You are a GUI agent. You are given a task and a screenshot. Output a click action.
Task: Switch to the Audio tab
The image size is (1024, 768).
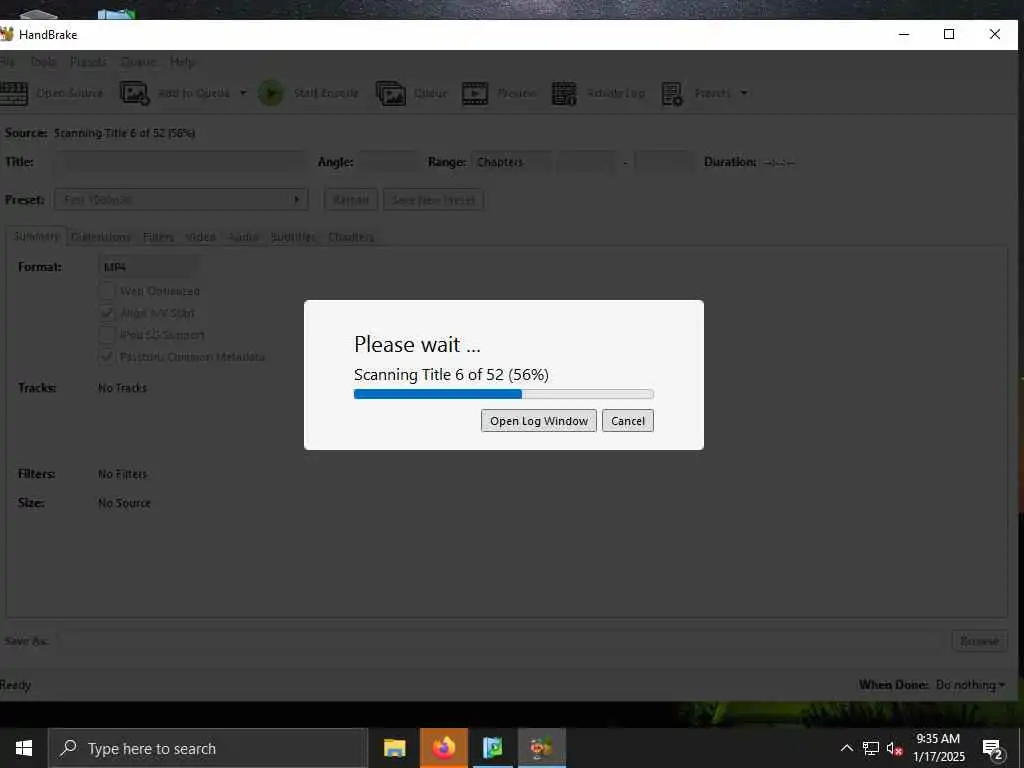[244, 236]
